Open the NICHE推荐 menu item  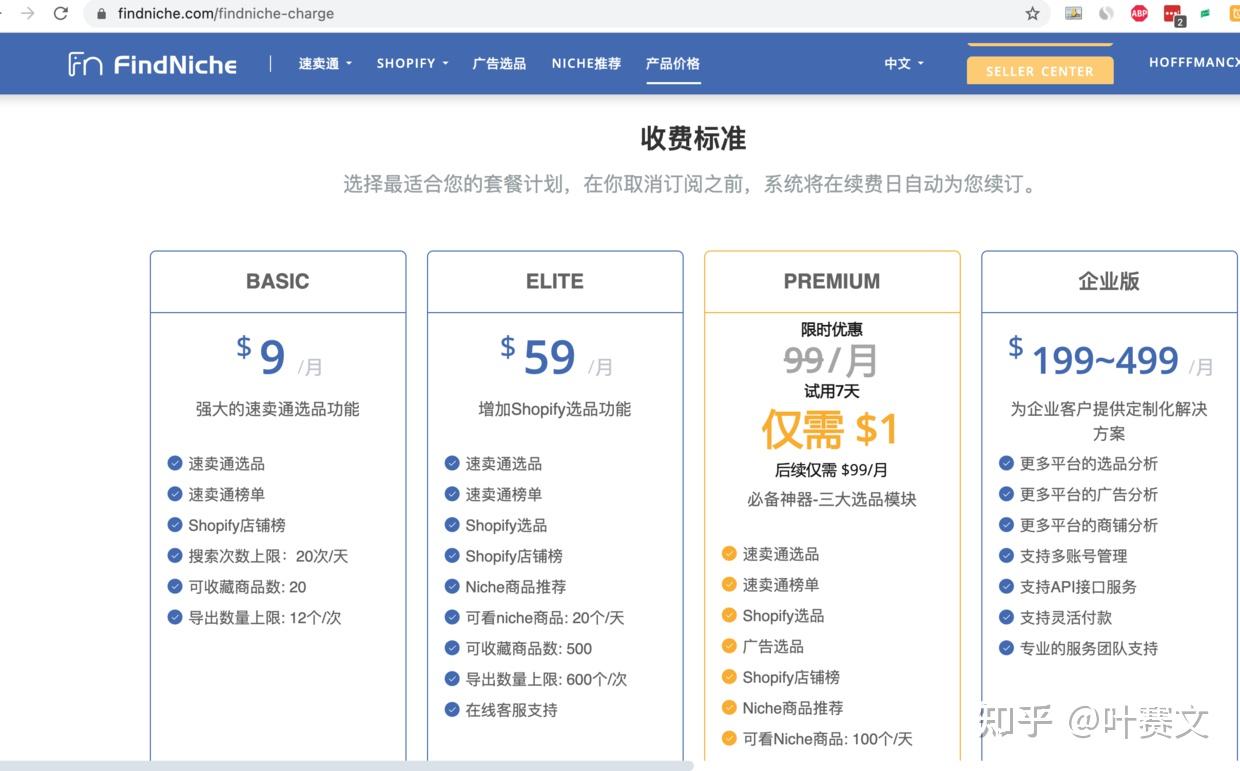586,63
